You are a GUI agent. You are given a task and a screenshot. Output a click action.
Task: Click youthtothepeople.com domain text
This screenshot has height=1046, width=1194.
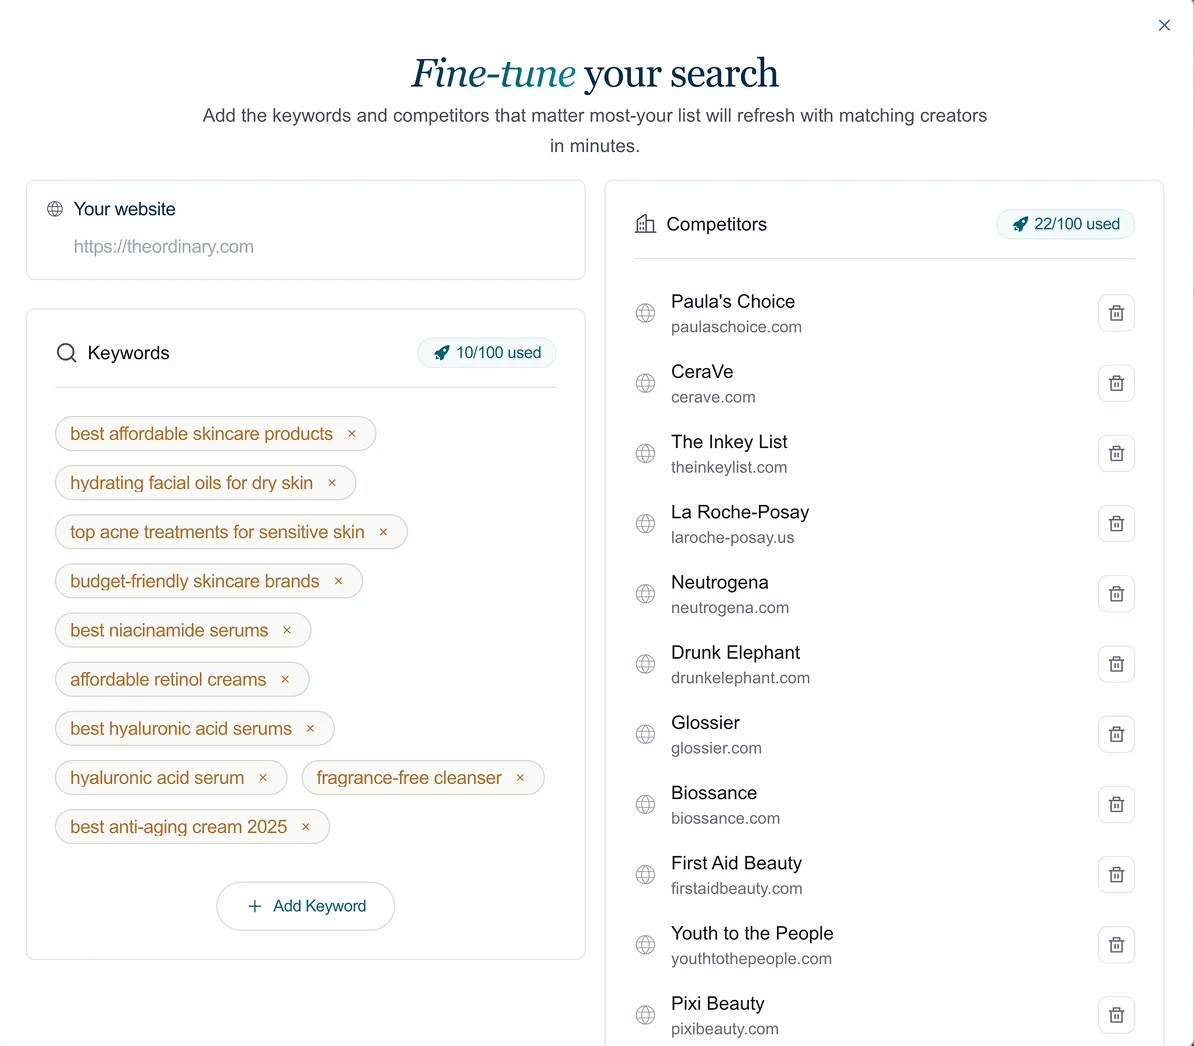point(751,958)
